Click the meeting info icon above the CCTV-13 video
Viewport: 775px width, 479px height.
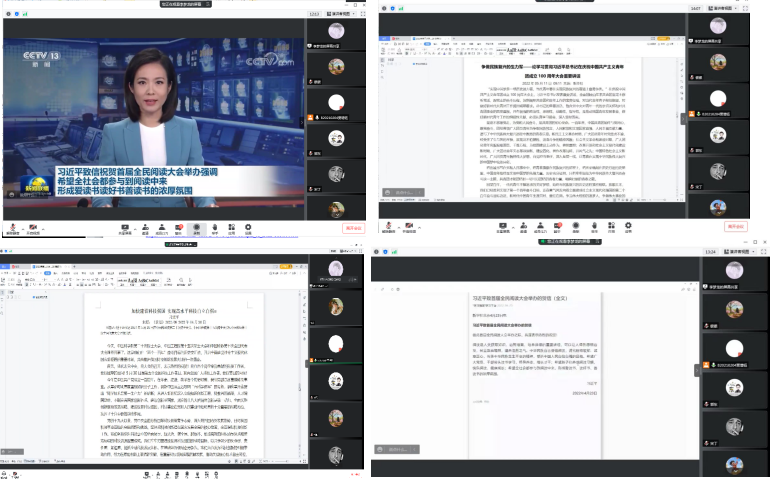[x=8, y=14]
